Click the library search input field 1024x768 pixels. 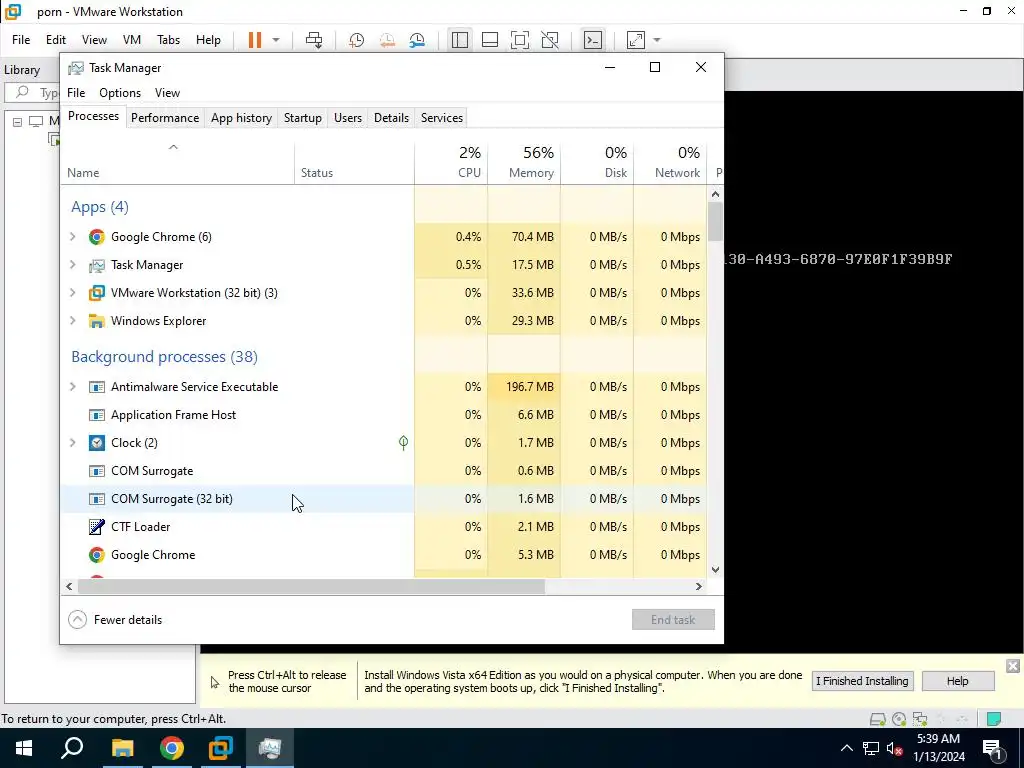[32, 92]
